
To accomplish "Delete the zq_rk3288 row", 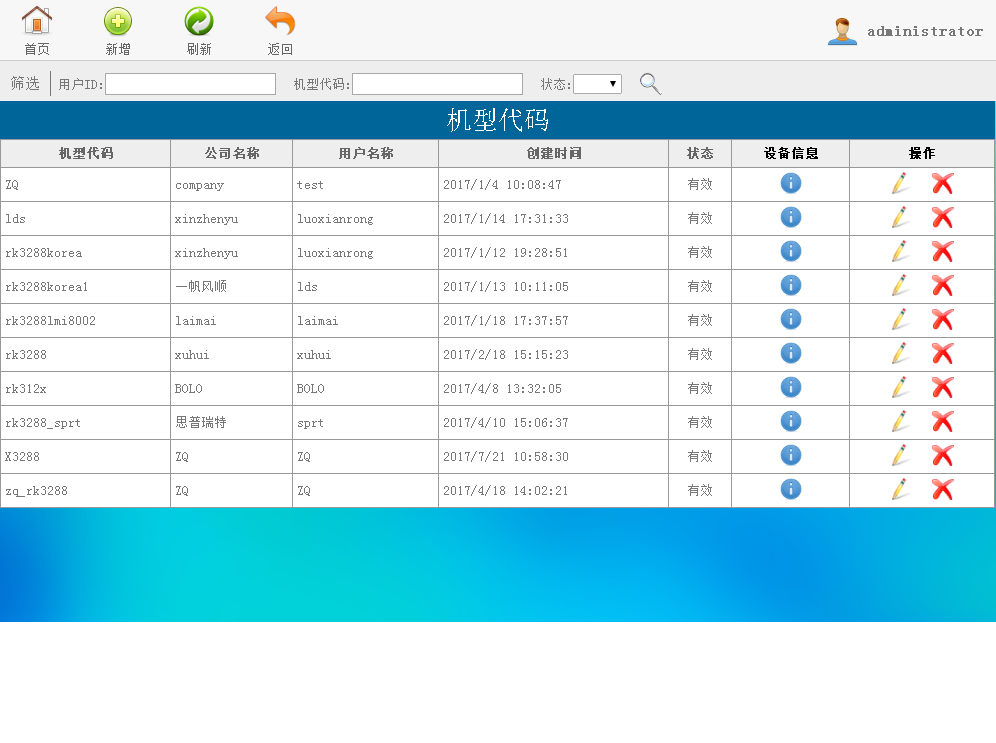I will pyautogui.click(x=942, y=489).
